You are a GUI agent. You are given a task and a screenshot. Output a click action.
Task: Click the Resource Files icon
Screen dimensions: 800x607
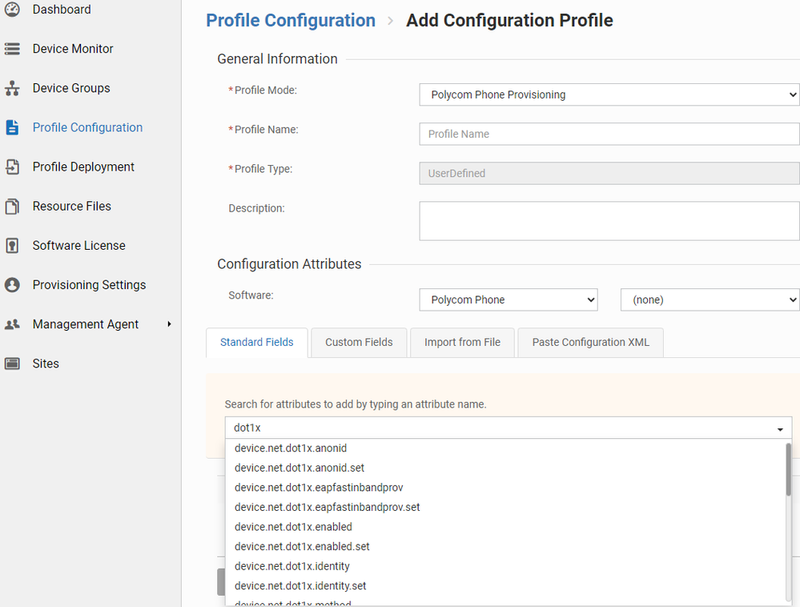pos(12,206)
